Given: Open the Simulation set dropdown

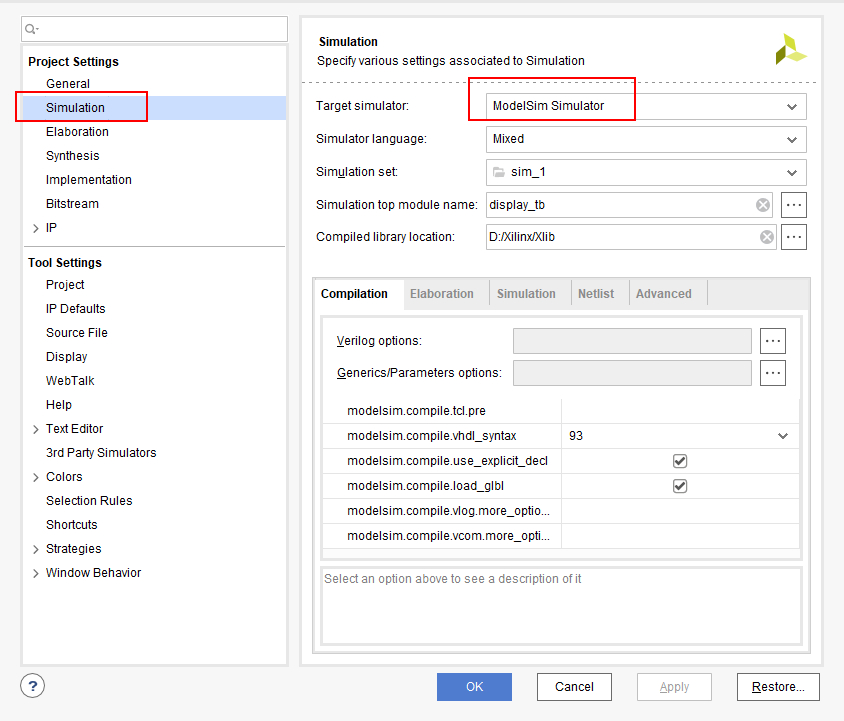Looking at the screenshot, I should point(791,172).
